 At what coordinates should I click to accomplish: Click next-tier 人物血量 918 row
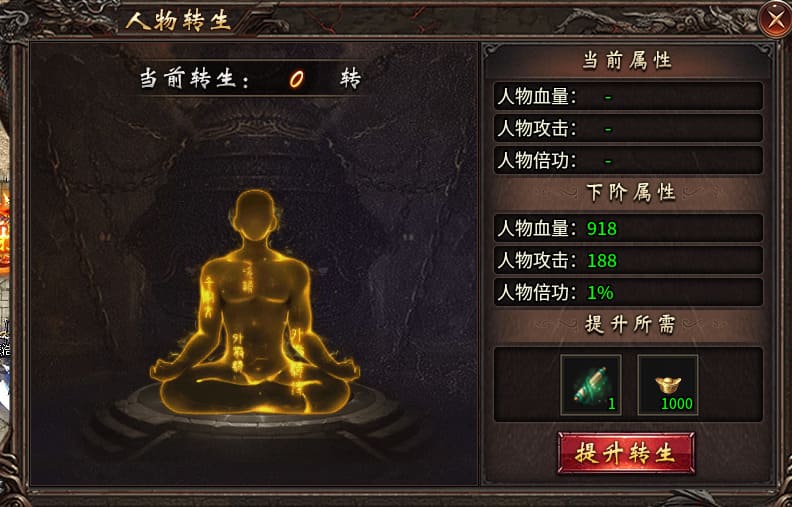(628, 228)
